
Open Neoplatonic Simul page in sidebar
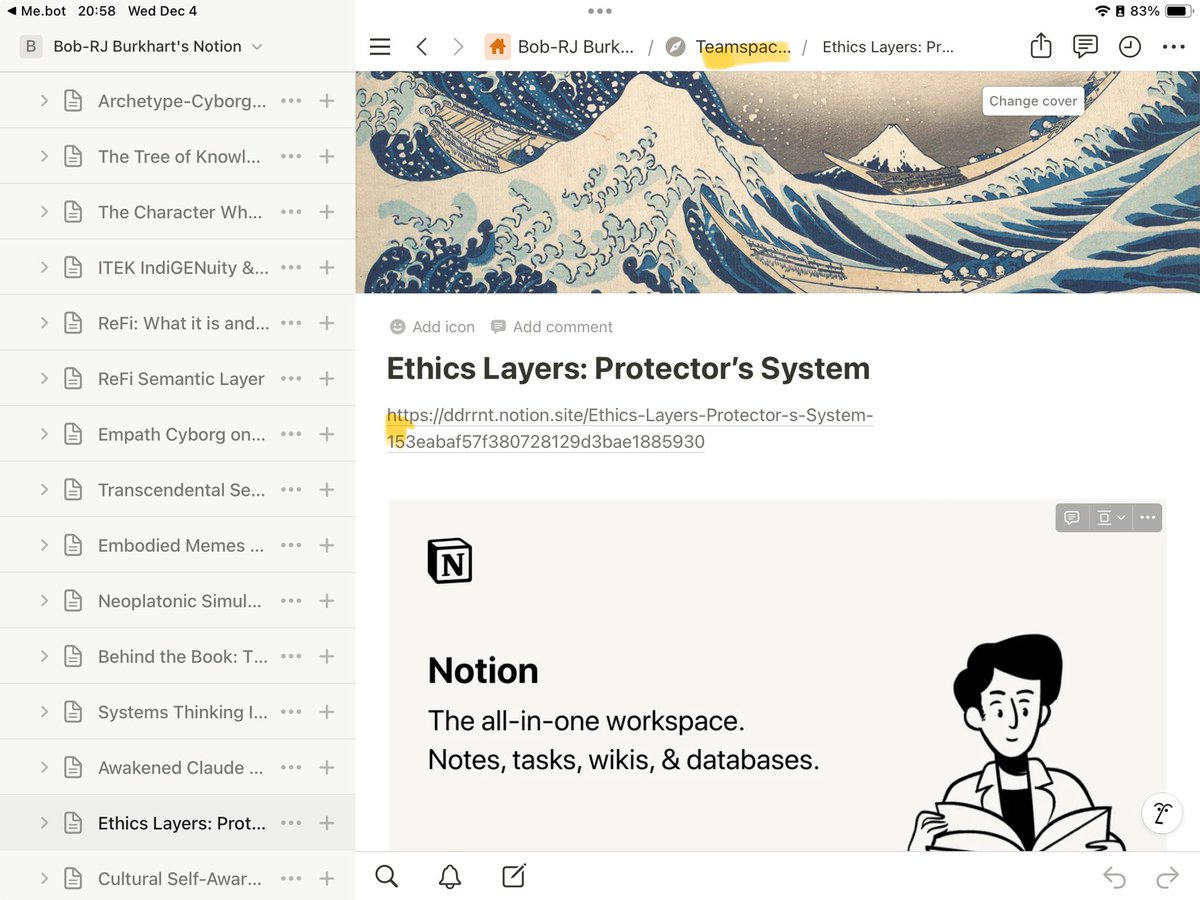180,601
